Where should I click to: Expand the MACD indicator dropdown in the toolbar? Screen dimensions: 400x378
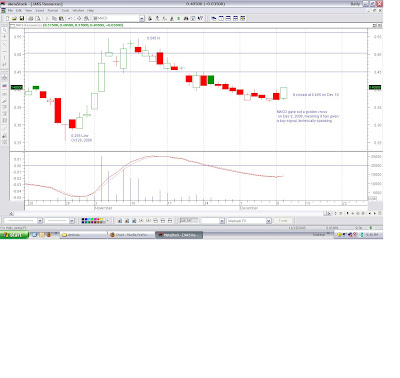point(142,18)
